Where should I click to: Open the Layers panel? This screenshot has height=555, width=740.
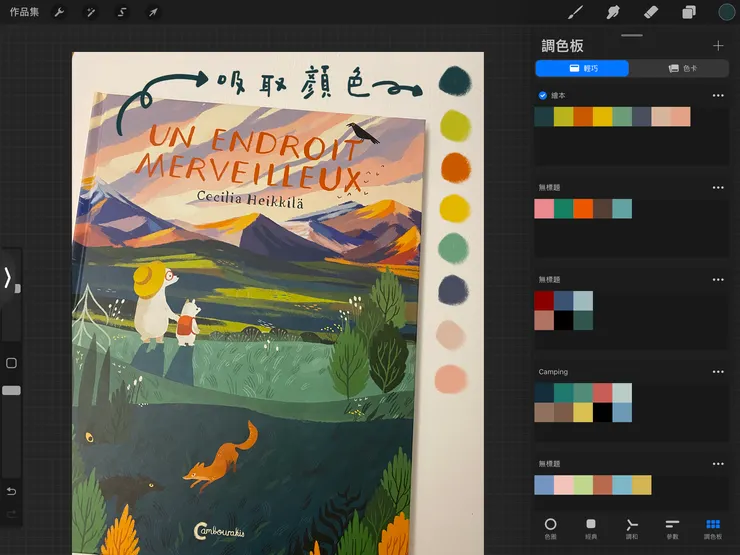pyautogui.click(x=689, y=12)
